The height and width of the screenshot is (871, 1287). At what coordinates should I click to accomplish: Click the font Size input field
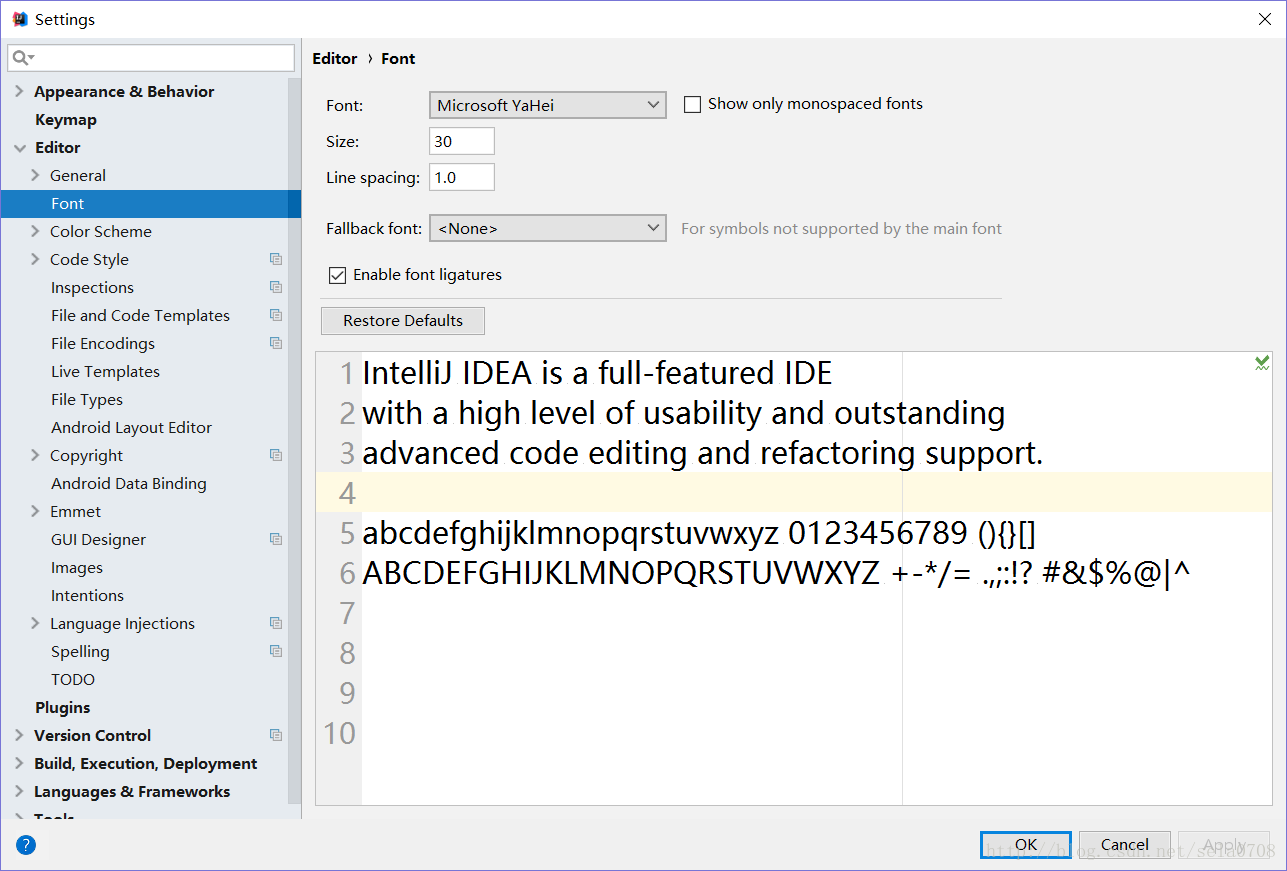462,141
